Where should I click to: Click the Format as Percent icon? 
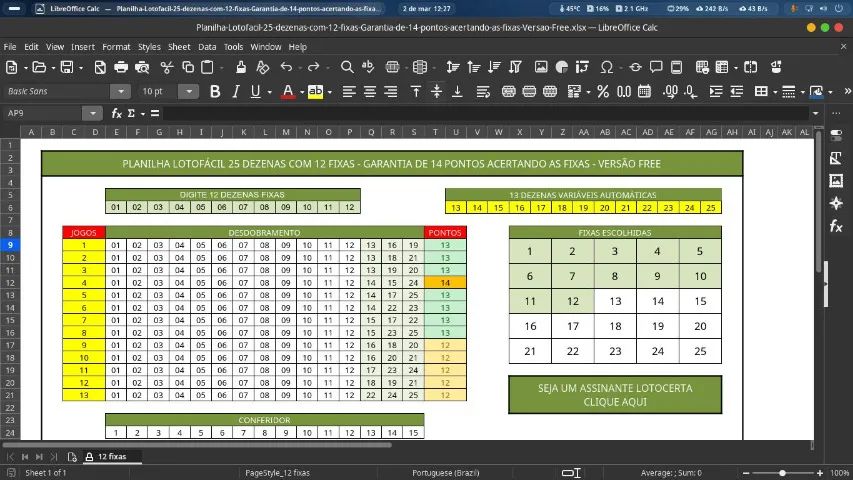603,91
